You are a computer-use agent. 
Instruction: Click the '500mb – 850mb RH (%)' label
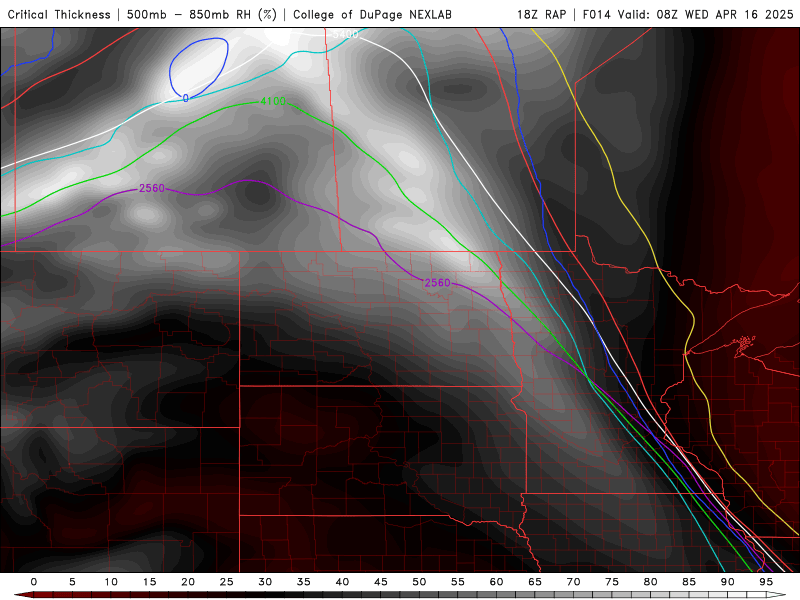pos(202,14)
